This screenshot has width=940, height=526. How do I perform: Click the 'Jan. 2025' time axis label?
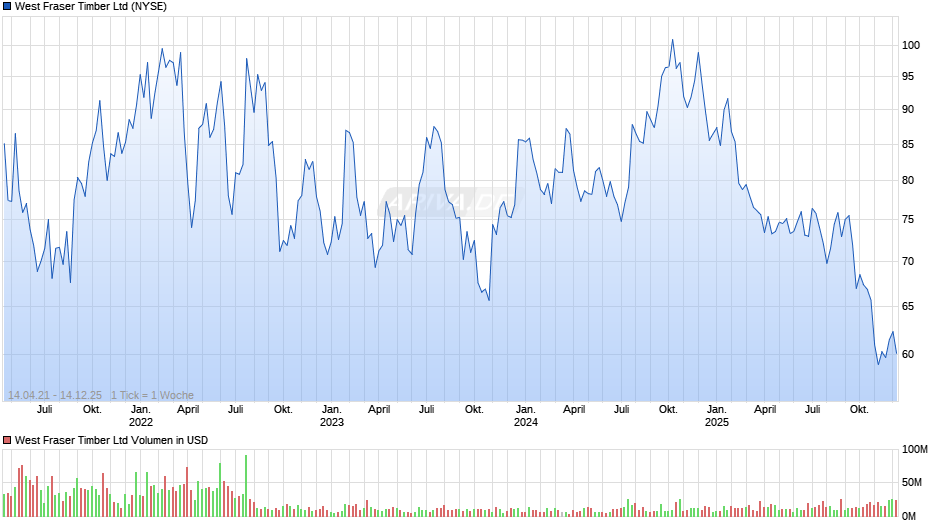pyautogui.click(x=716, y=416)
